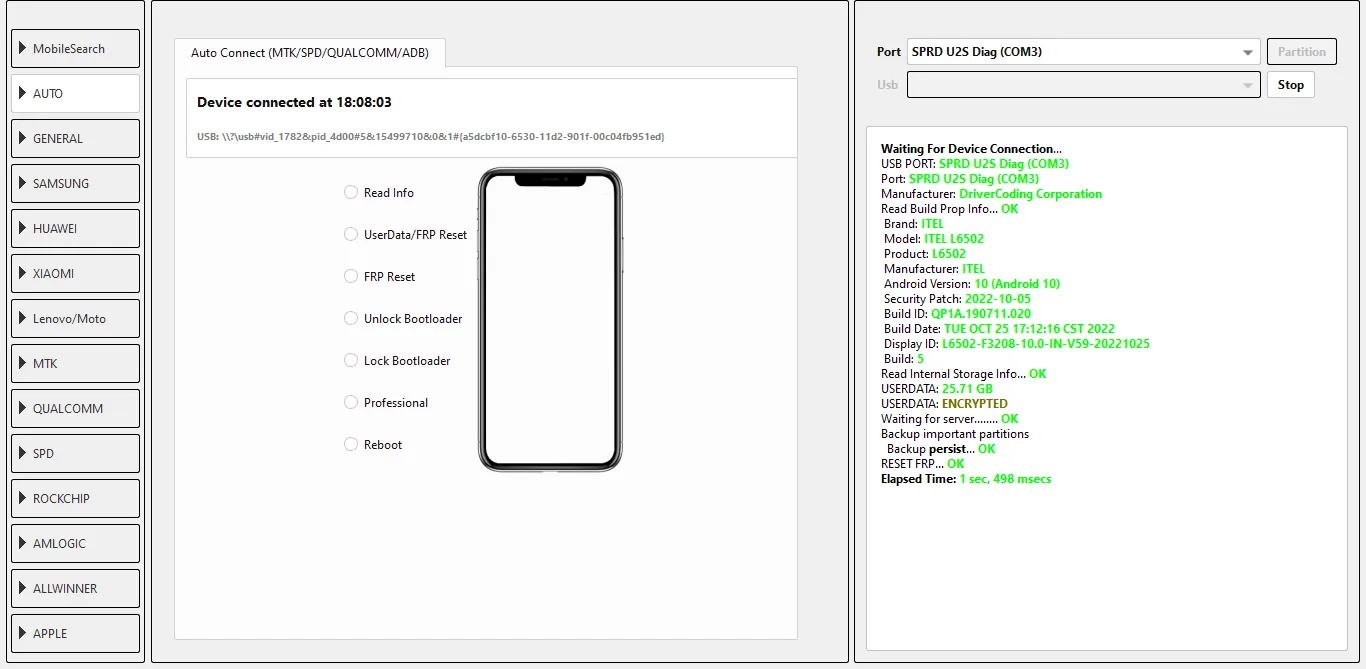
Task: Switch to the Auto Connect tab
Action: click(x=309, y=53)
